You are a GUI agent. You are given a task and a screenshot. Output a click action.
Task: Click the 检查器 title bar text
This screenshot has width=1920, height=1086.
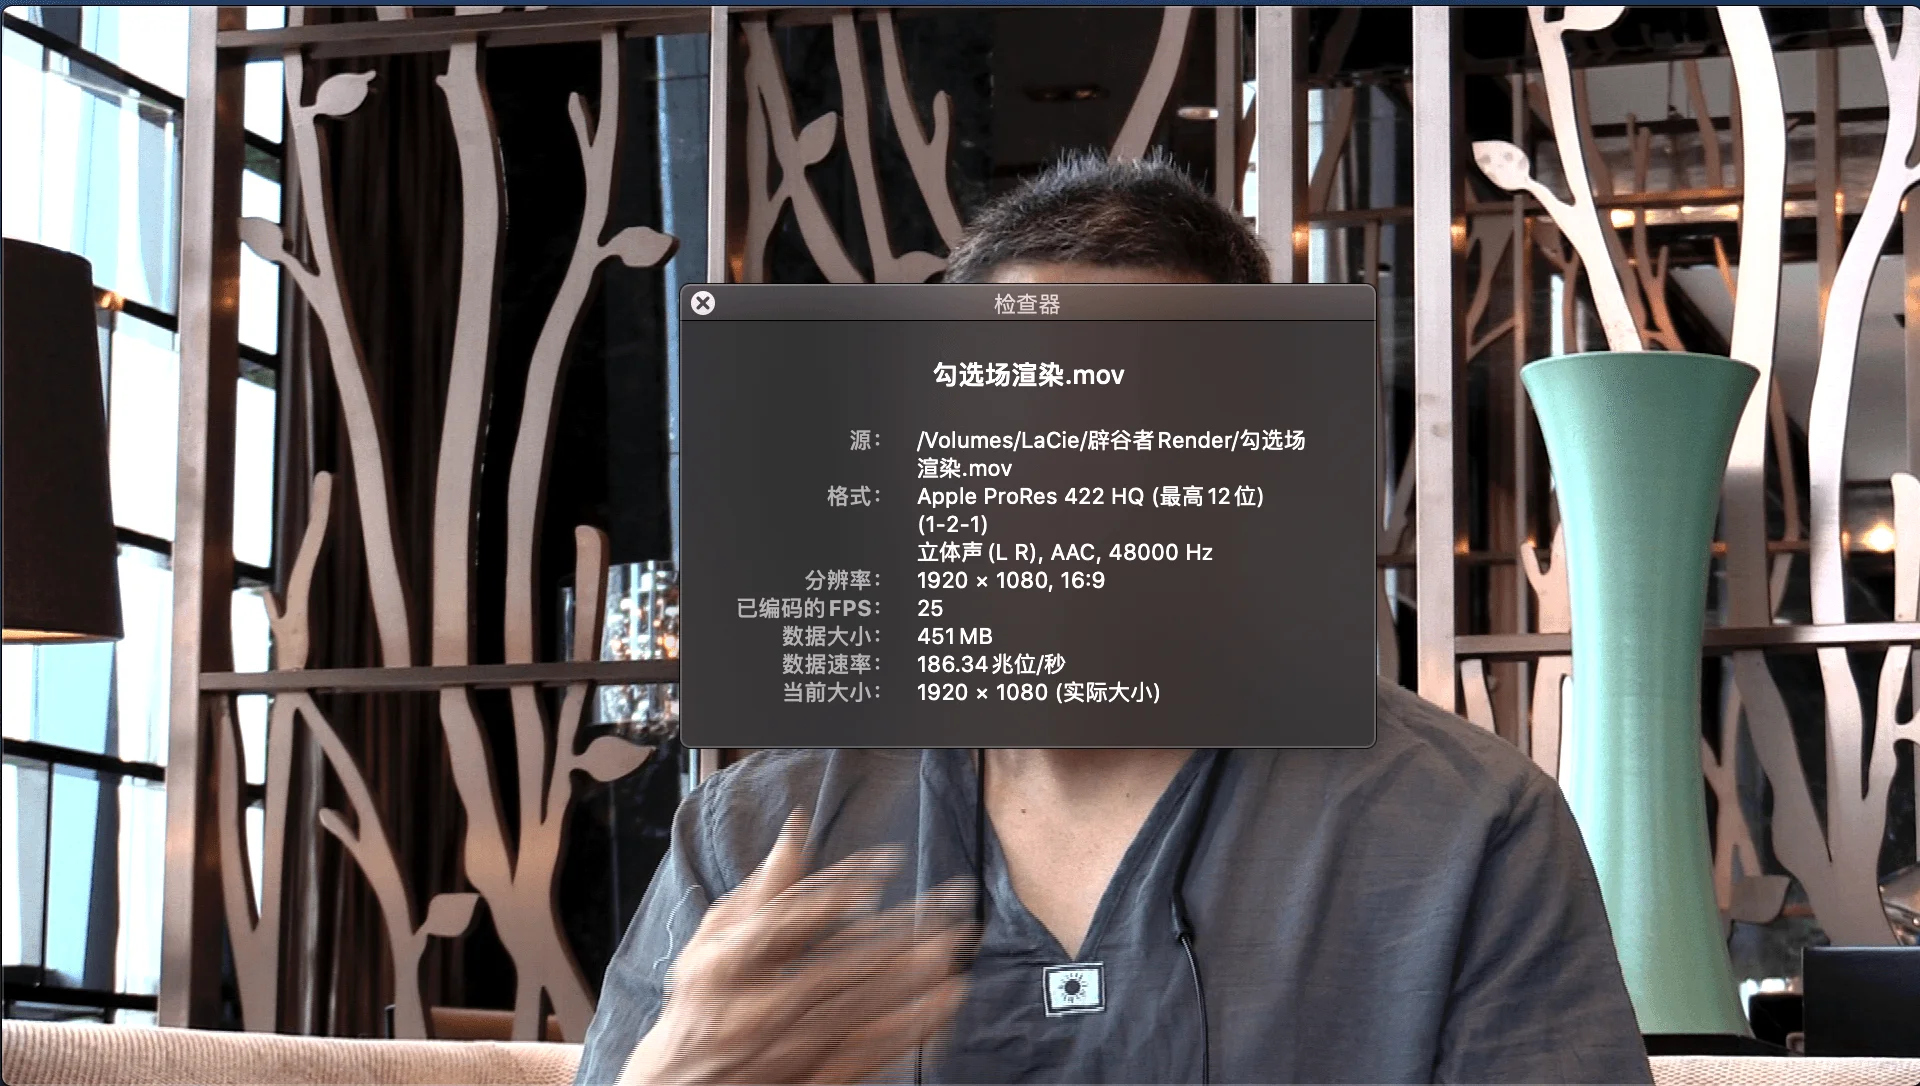coord(1027,304)
